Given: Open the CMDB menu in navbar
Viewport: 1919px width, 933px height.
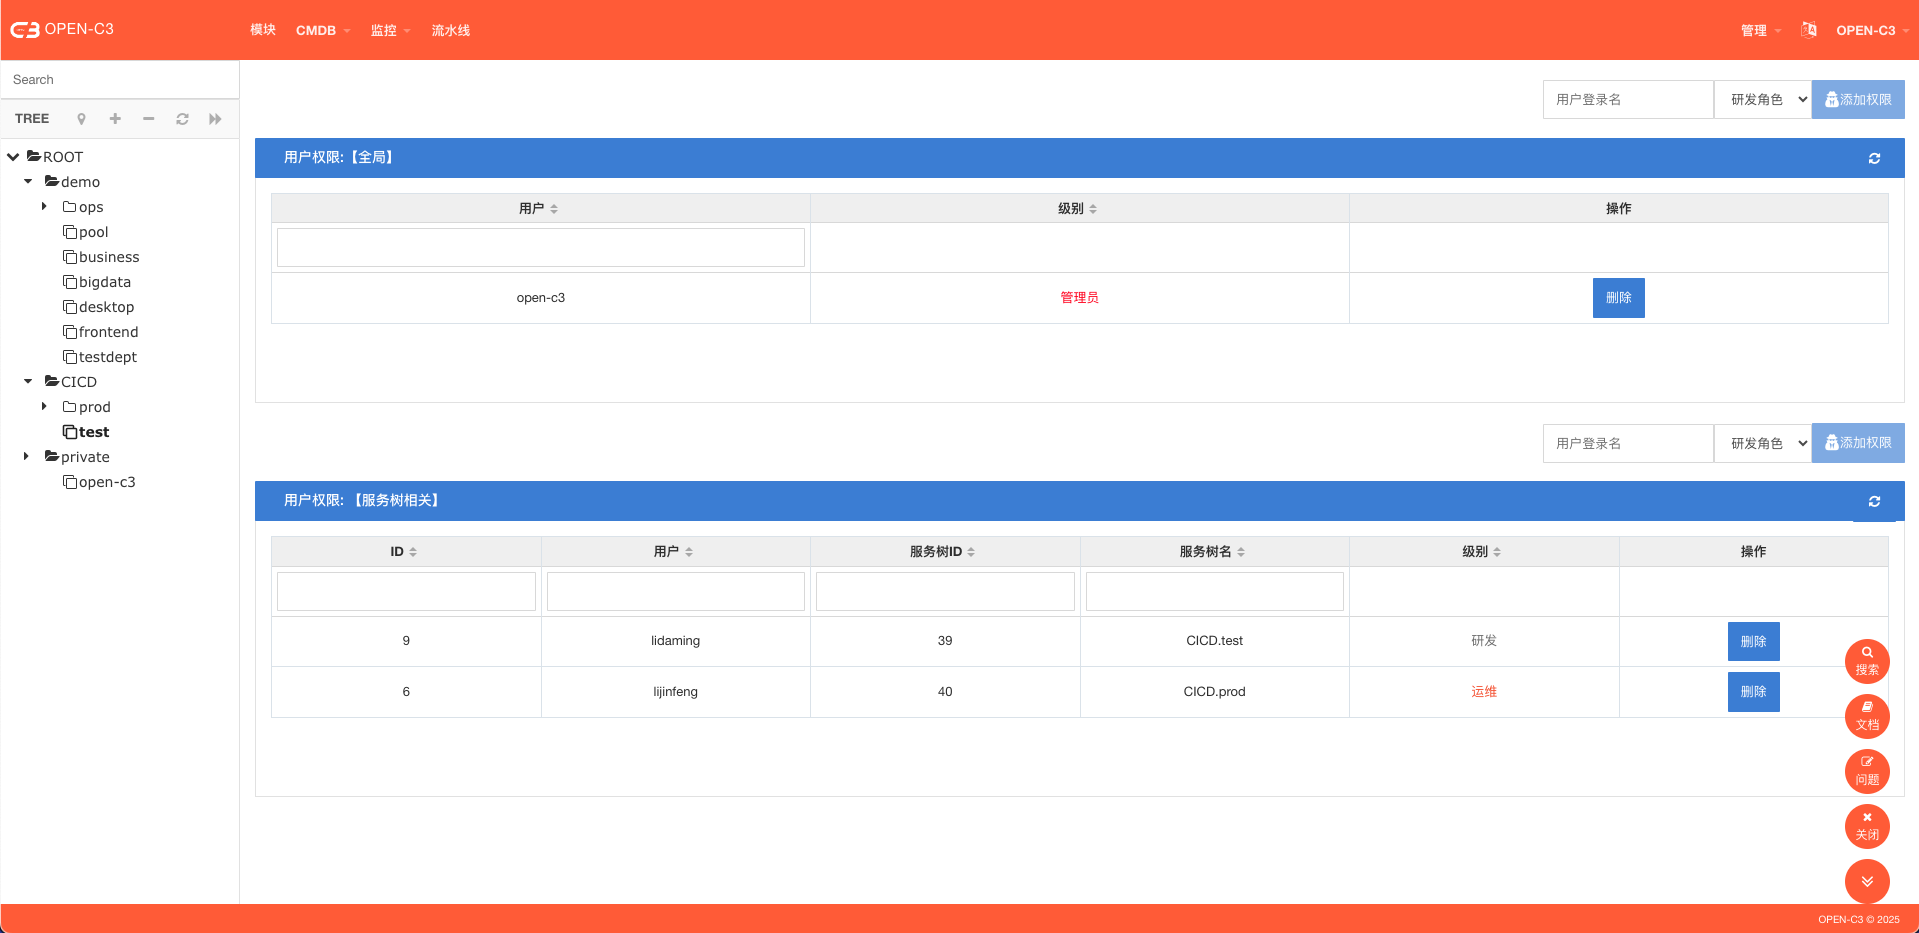Looking at the screenshot, I should tap(322, 31).
